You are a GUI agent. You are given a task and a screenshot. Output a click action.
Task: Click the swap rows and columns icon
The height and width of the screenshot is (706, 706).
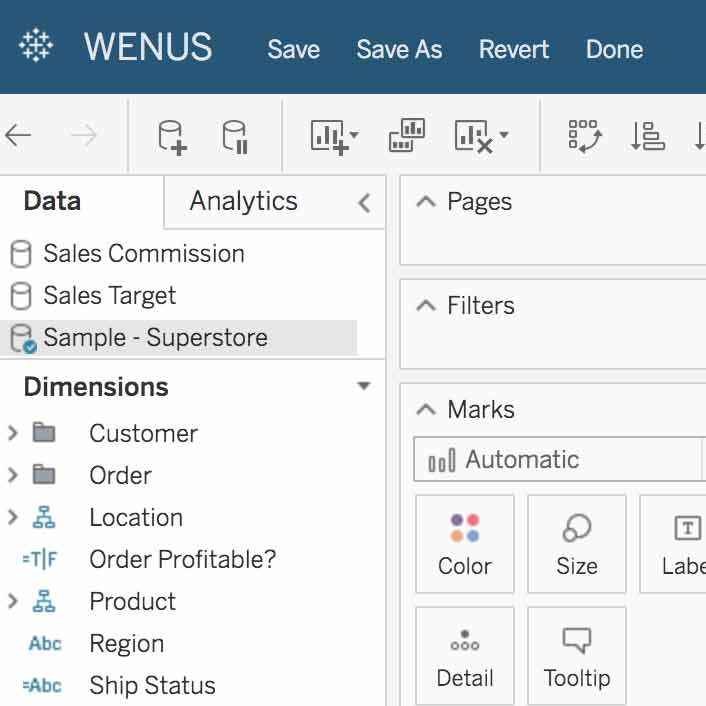pyautogui.click(x=585, y=136)
